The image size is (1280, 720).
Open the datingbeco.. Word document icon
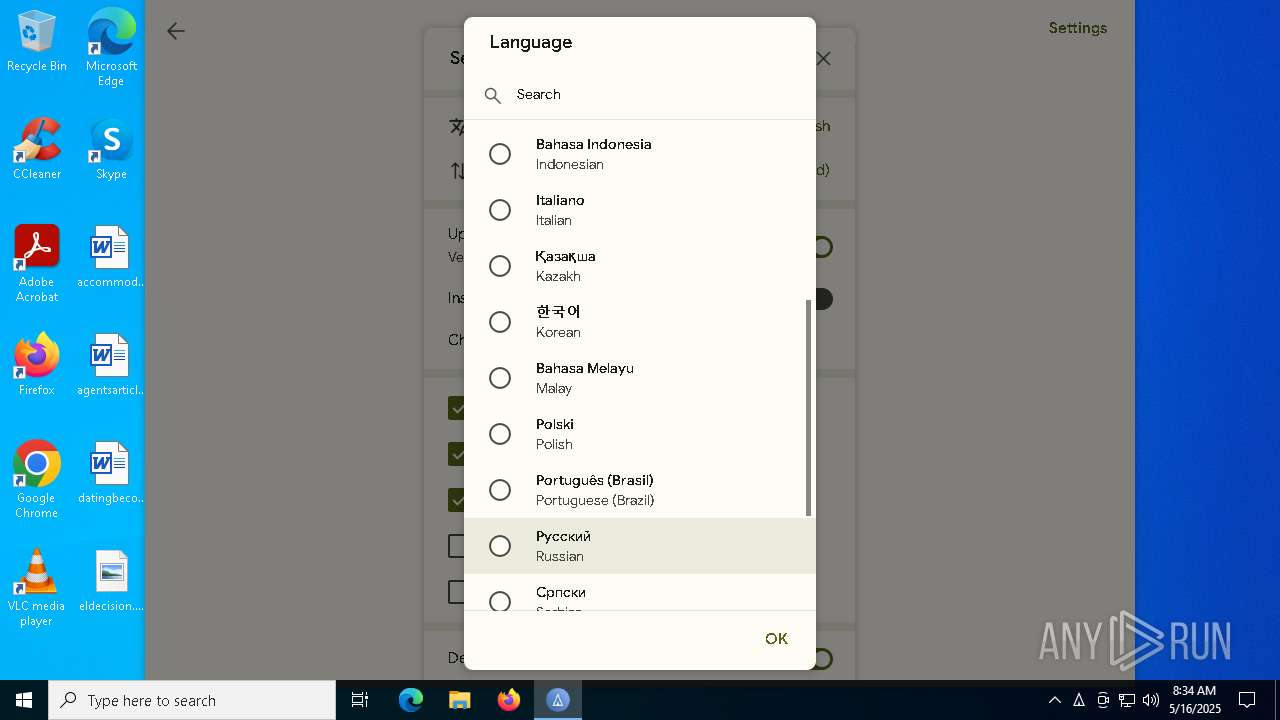pyautogui.click(x=111, y=473)
